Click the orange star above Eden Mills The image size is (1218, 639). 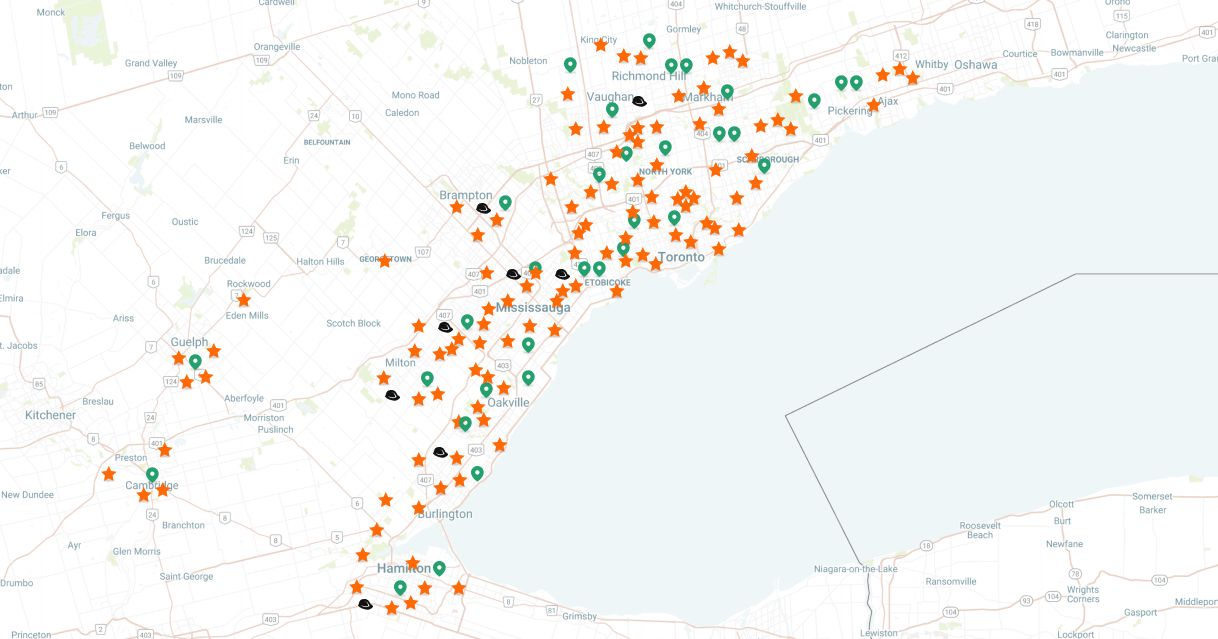243,299
